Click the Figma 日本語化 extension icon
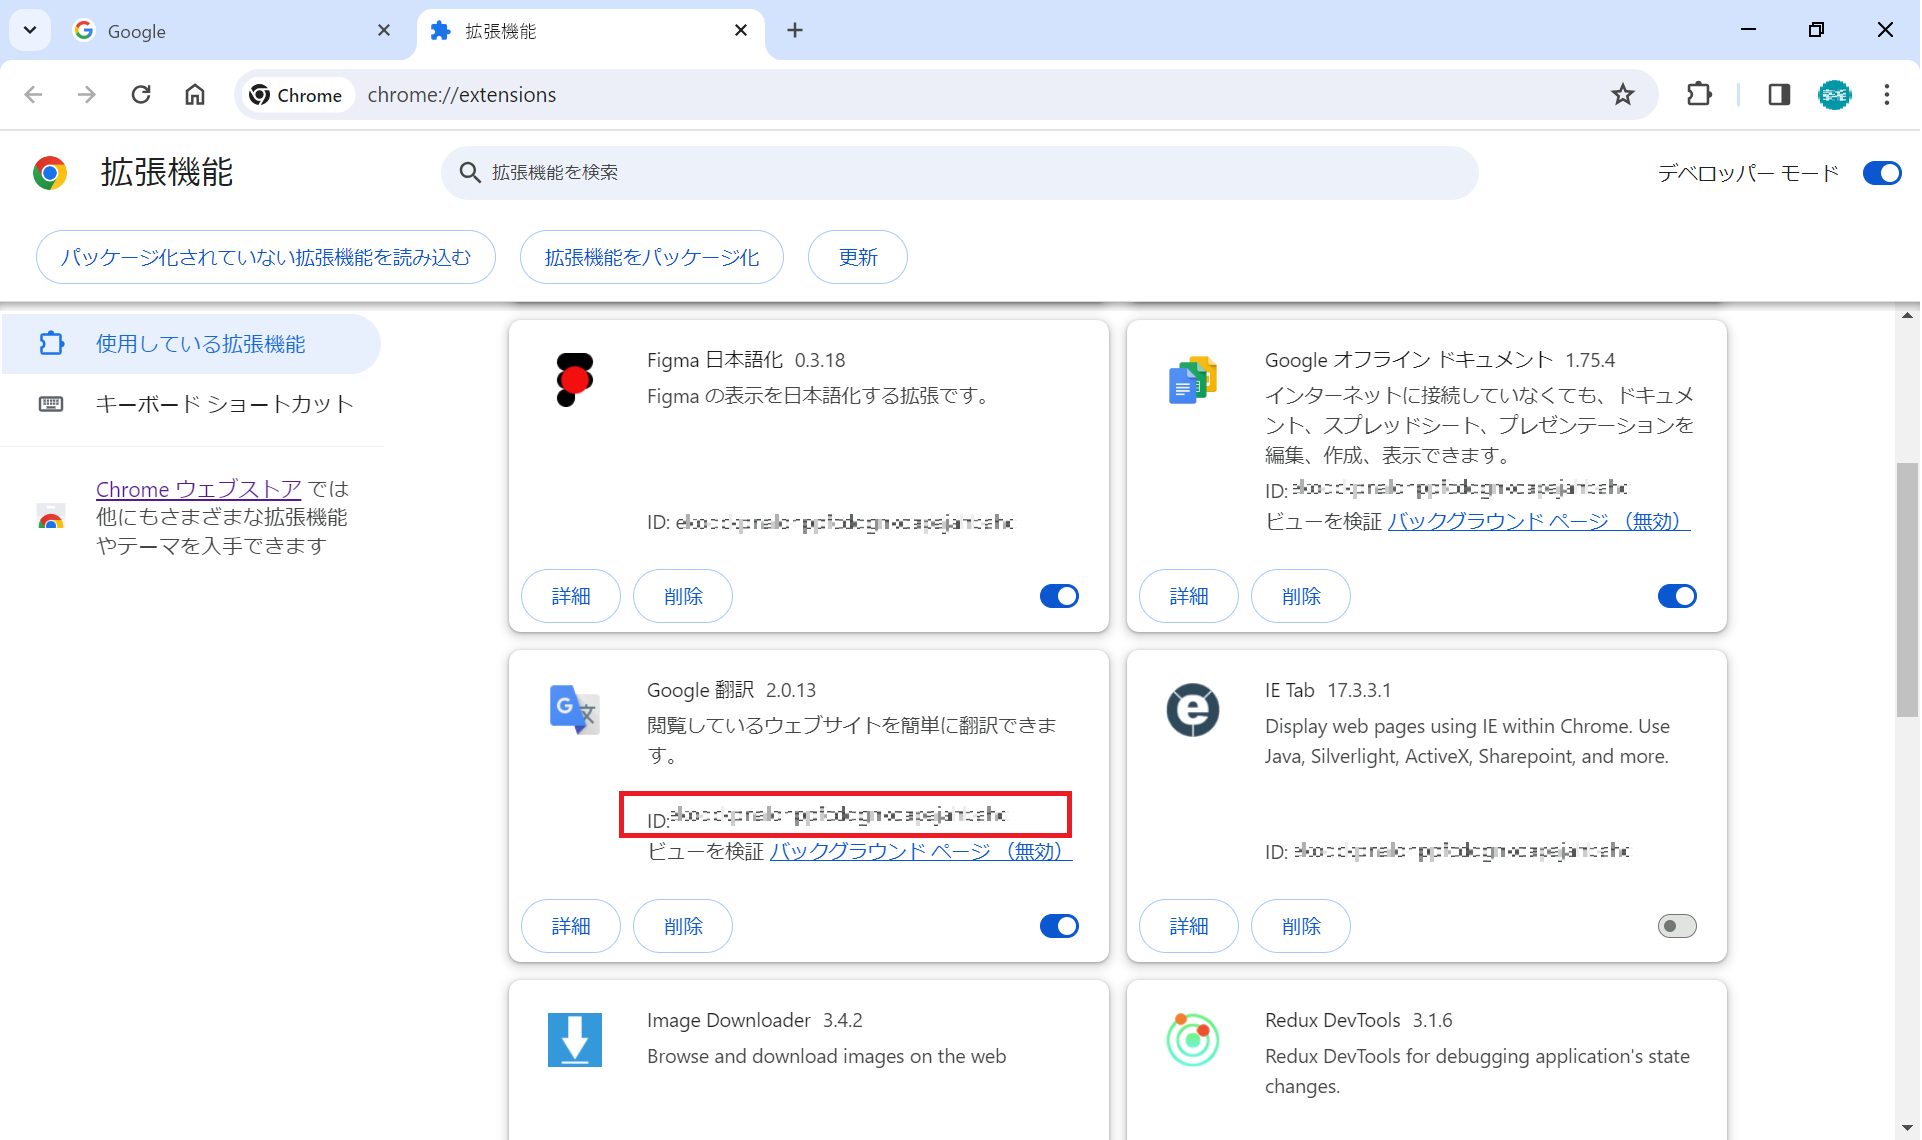 click(x=575, y=380)
